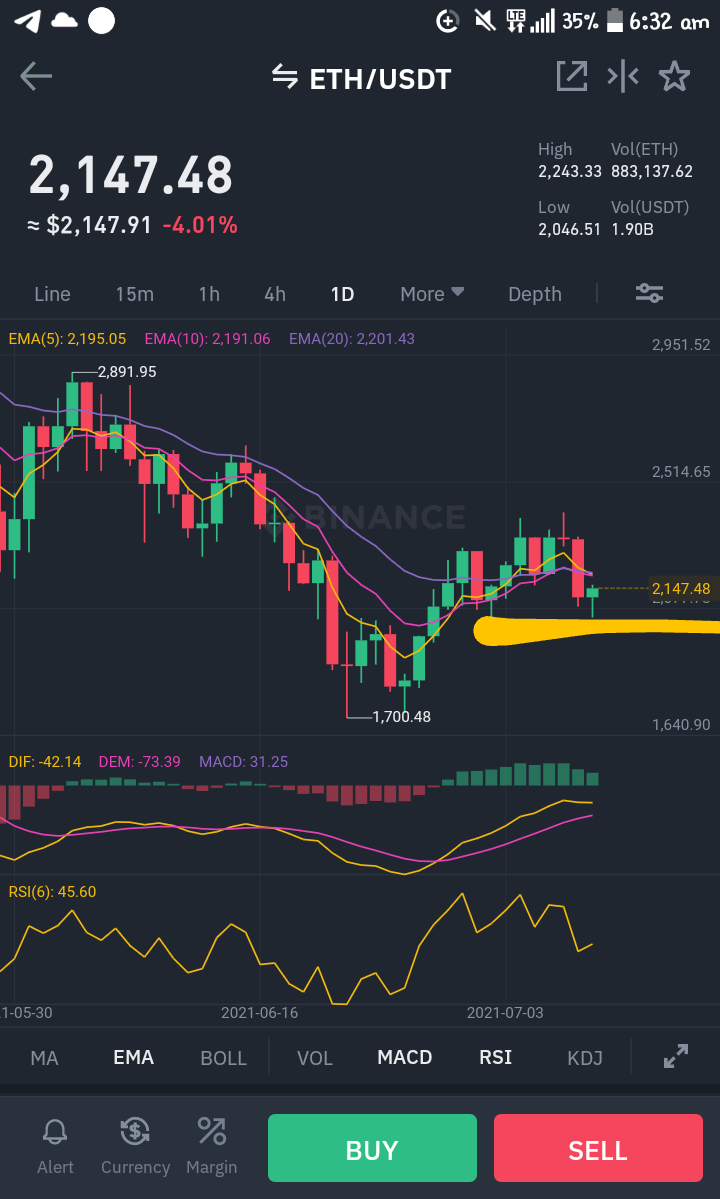Click the 2,147.48 price marker on chart
Screen dimensions: 720x1199
(680, 588)
